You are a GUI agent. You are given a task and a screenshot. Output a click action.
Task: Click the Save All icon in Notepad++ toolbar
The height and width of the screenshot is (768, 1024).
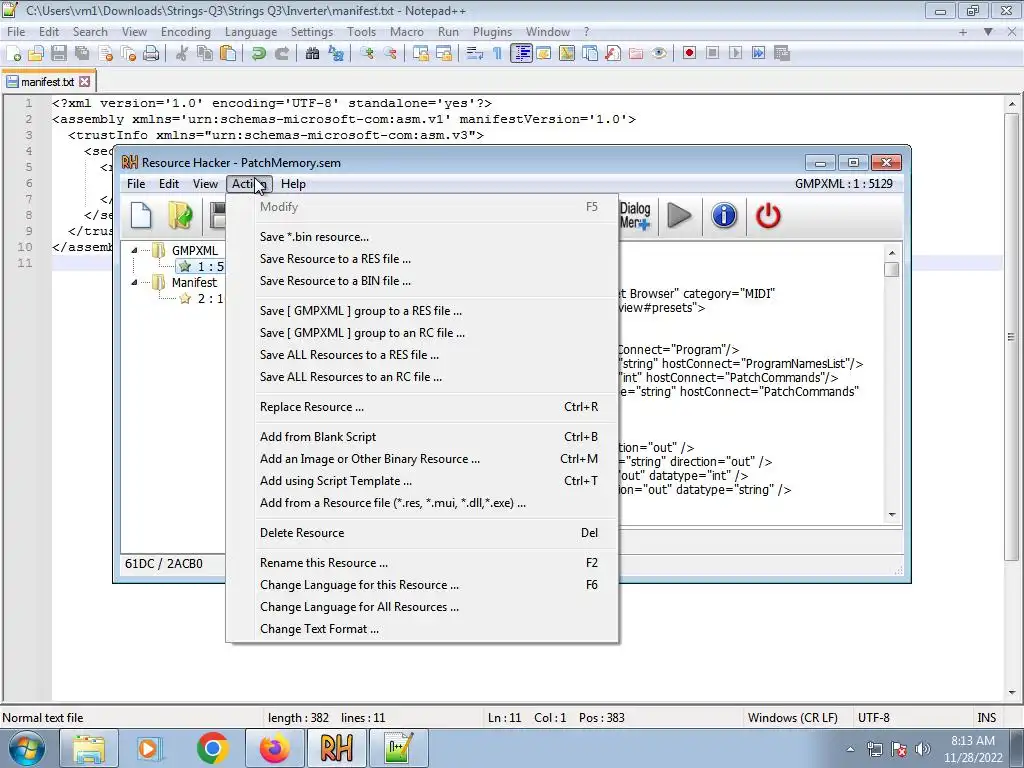[x=82, y=54]
